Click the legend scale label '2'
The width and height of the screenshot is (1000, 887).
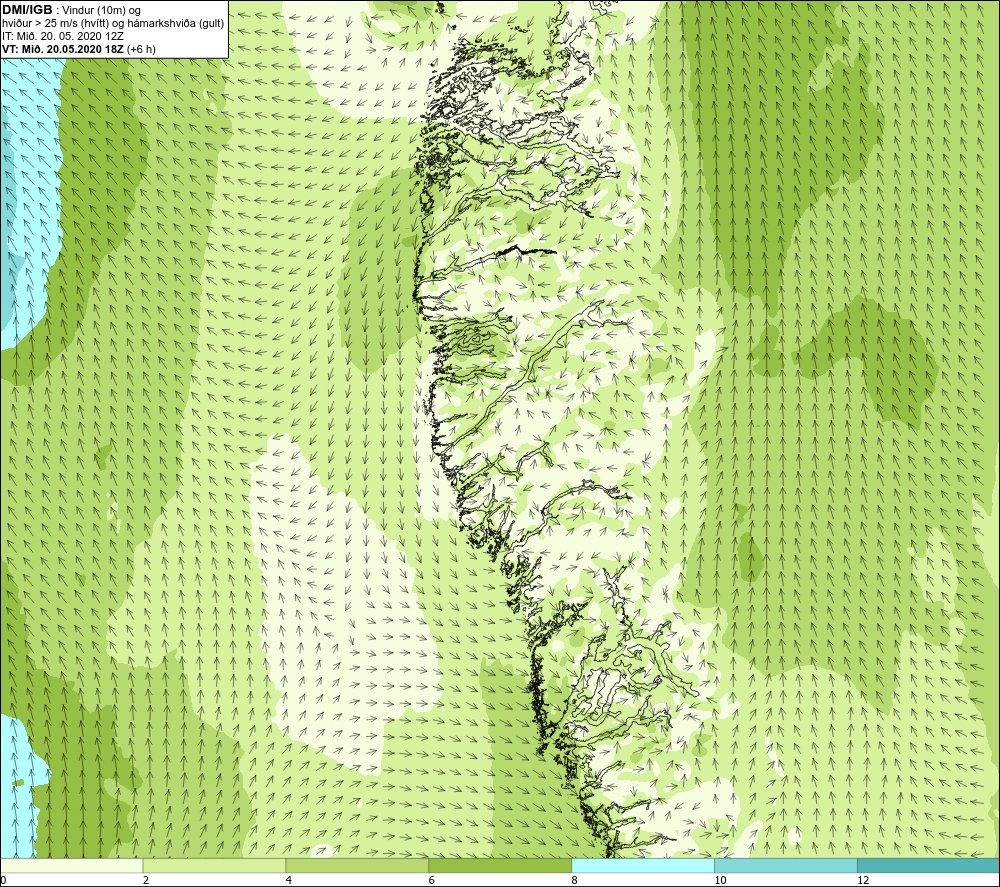146,881
